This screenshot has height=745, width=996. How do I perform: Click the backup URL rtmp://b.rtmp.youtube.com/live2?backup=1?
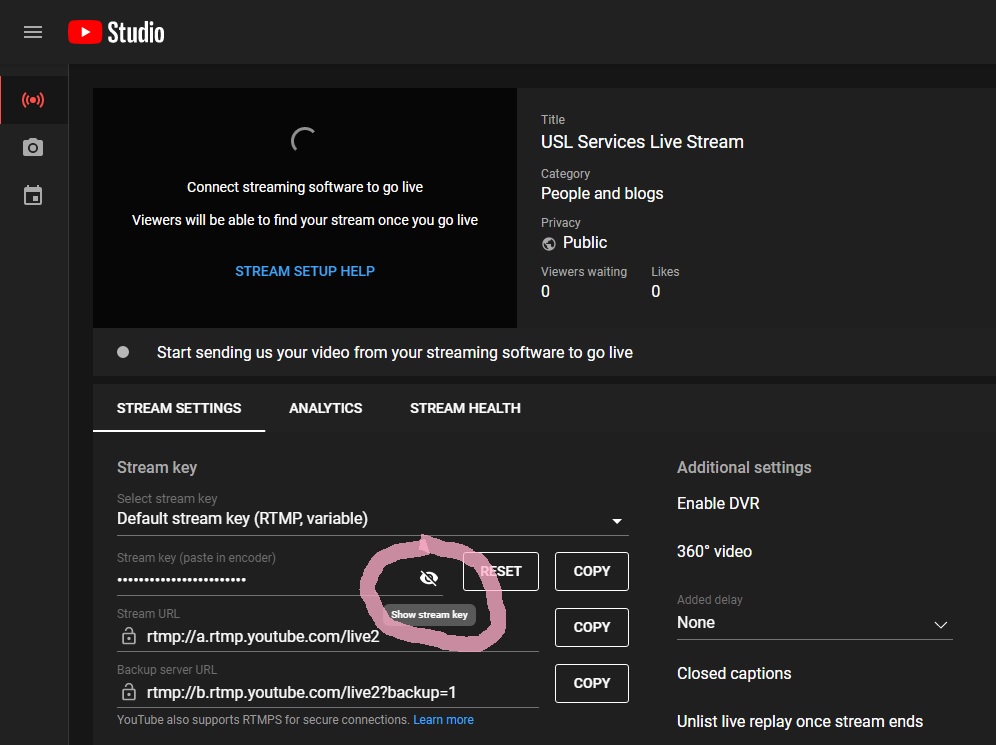coord(301,692)
